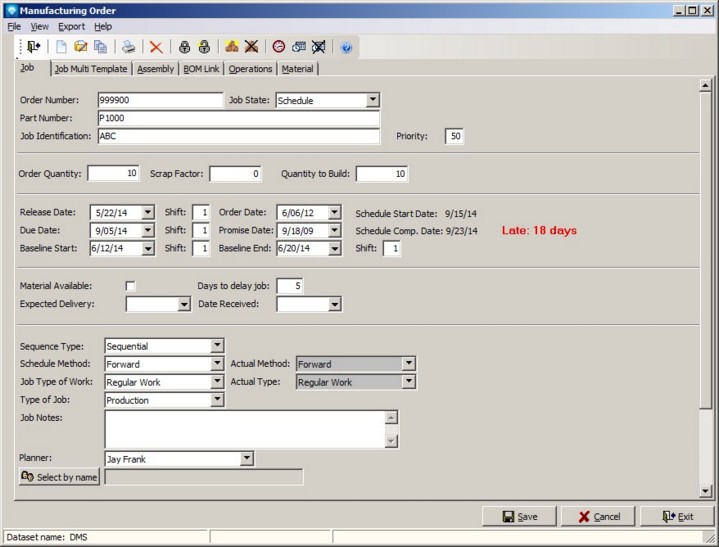Switch to the Operations tab
The image size is (719, 547).
pos(250,69)
